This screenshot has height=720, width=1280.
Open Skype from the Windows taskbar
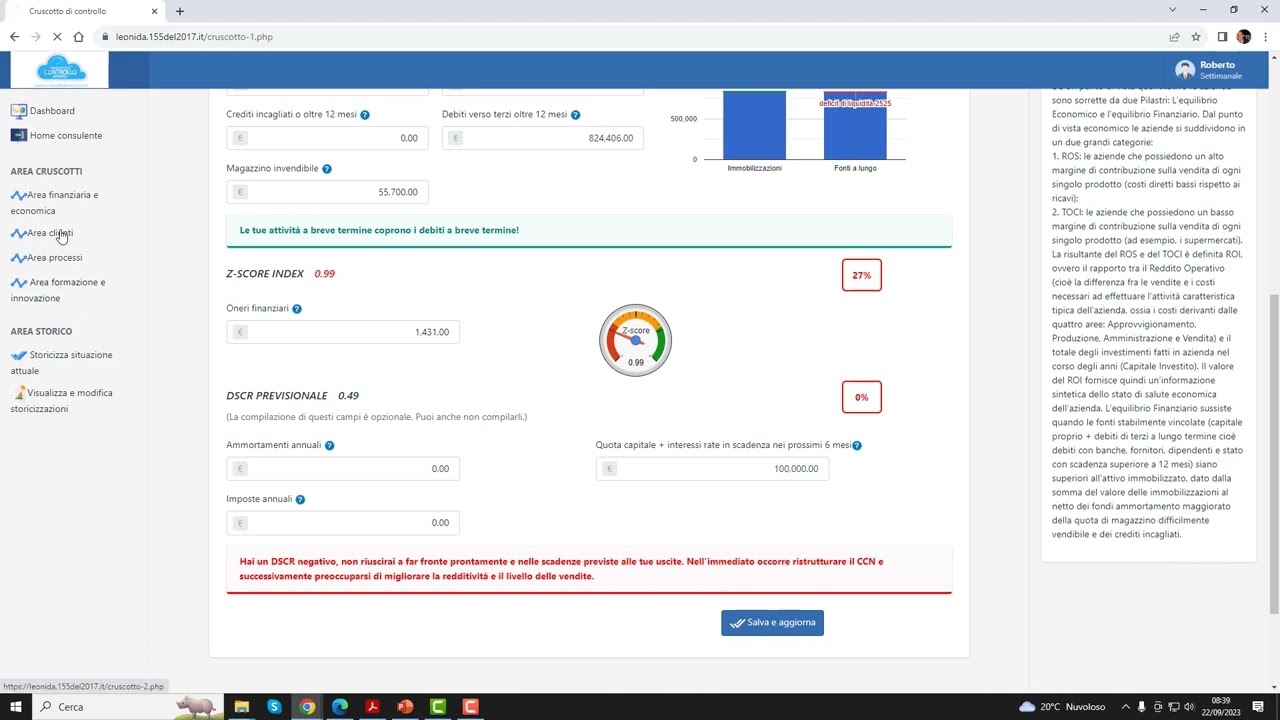[274, 707]
